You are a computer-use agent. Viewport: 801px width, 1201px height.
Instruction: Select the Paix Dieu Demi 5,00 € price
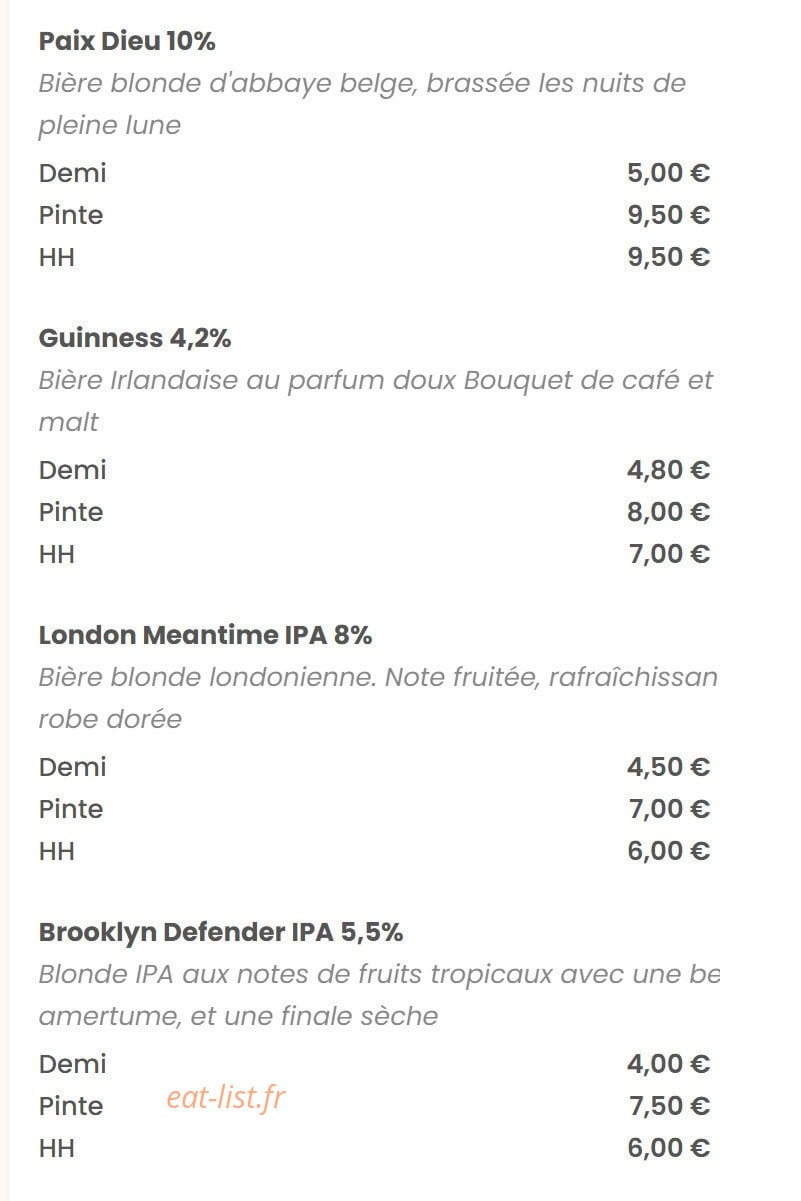[668, 173]
